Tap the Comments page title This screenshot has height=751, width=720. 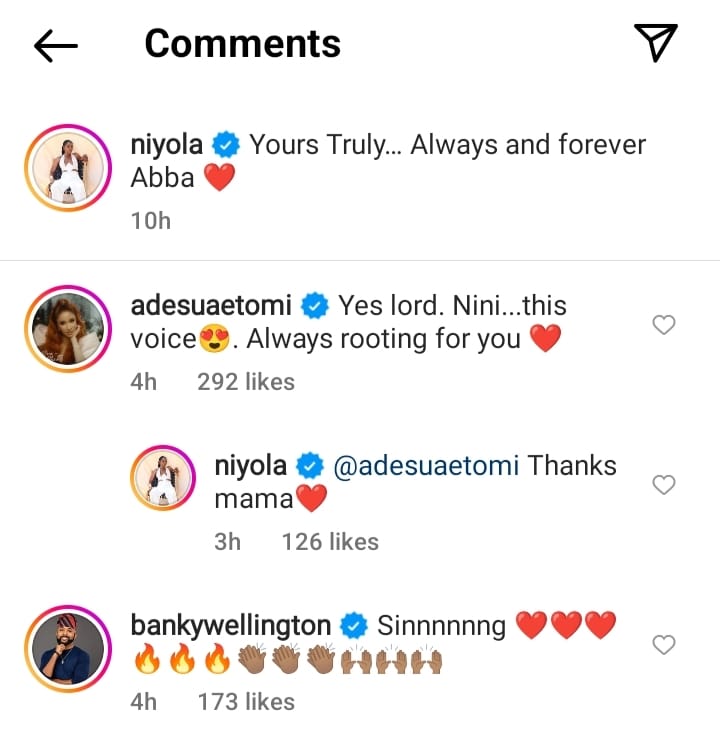(x=243, y=44)
